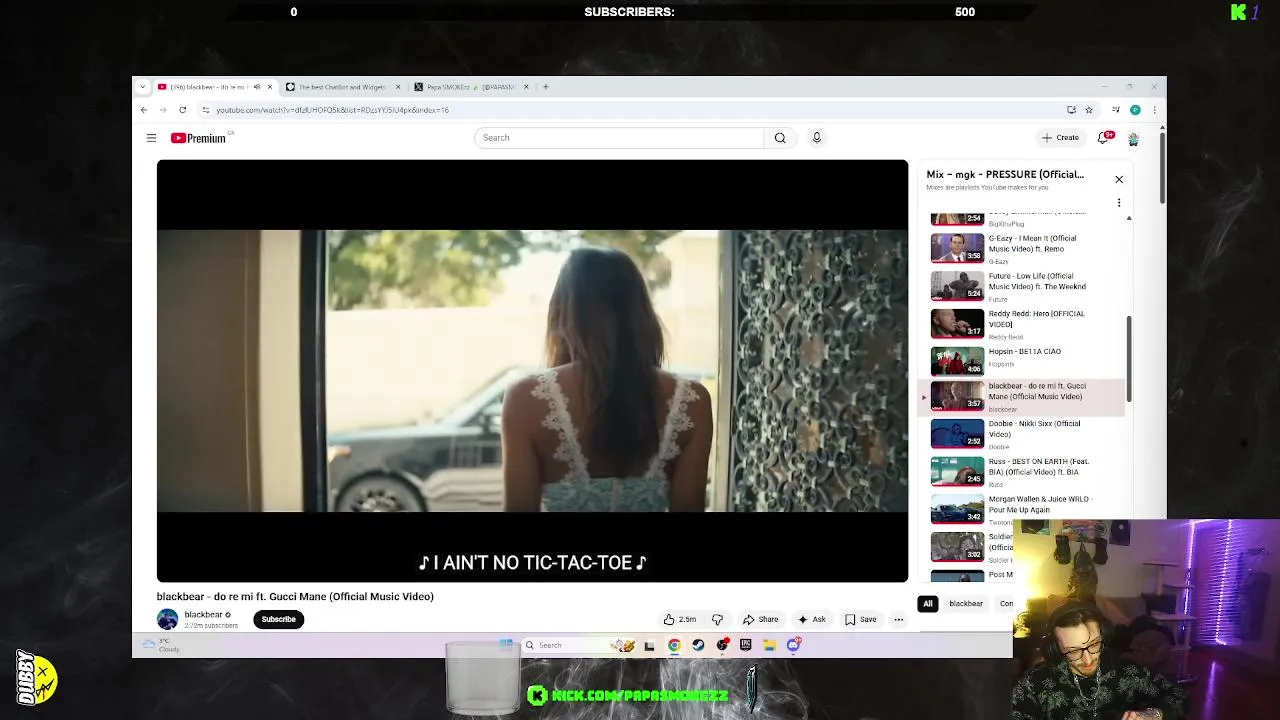Go back in browser history
The image size is (1280, 720).
144,110
